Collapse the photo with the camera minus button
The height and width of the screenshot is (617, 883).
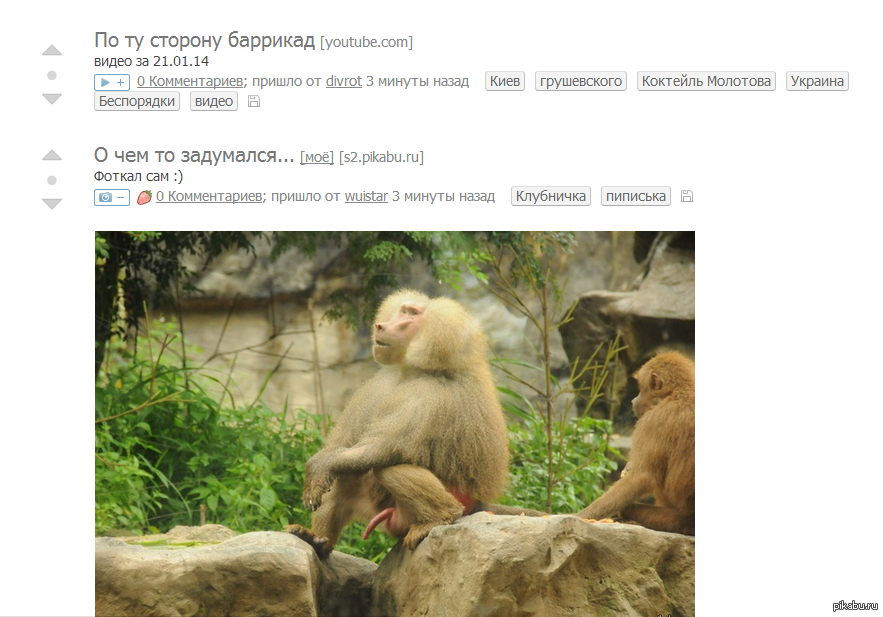(112, 197)
